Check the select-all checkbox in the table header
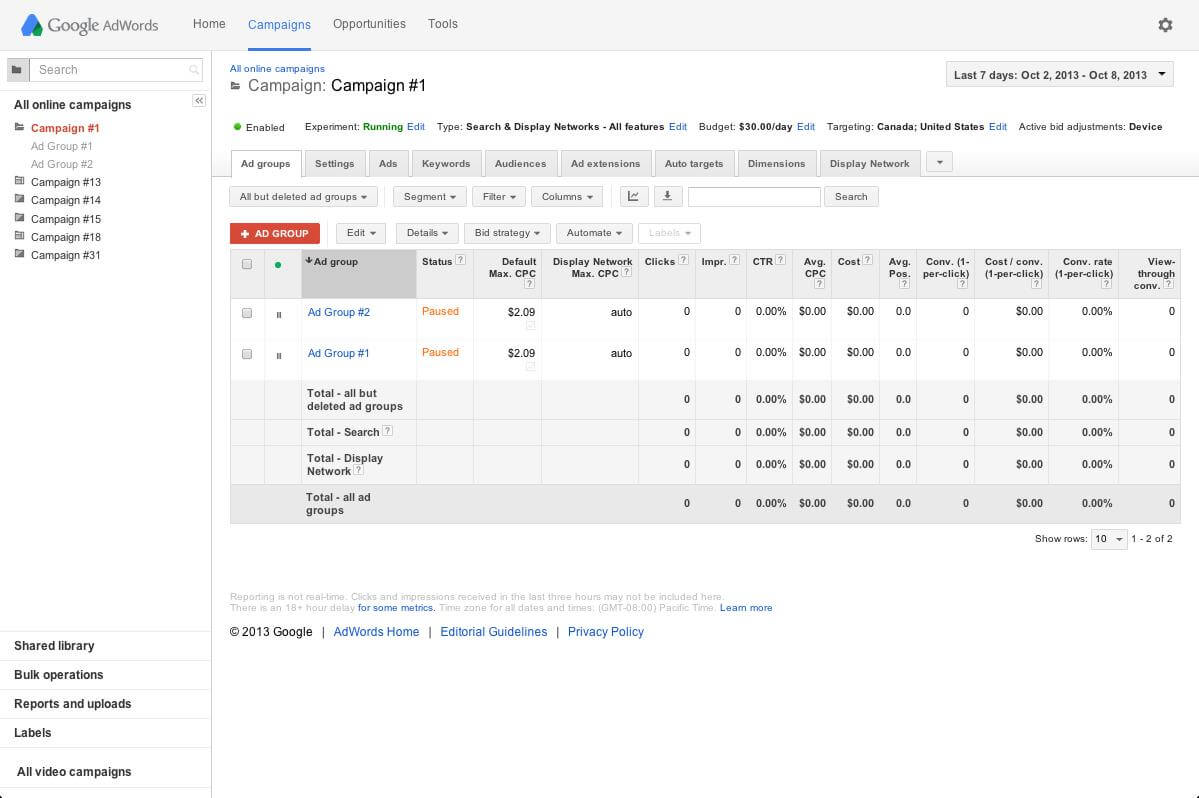Image resolution: width=1199 pixels, height=798 pixels. pos(247,263)
